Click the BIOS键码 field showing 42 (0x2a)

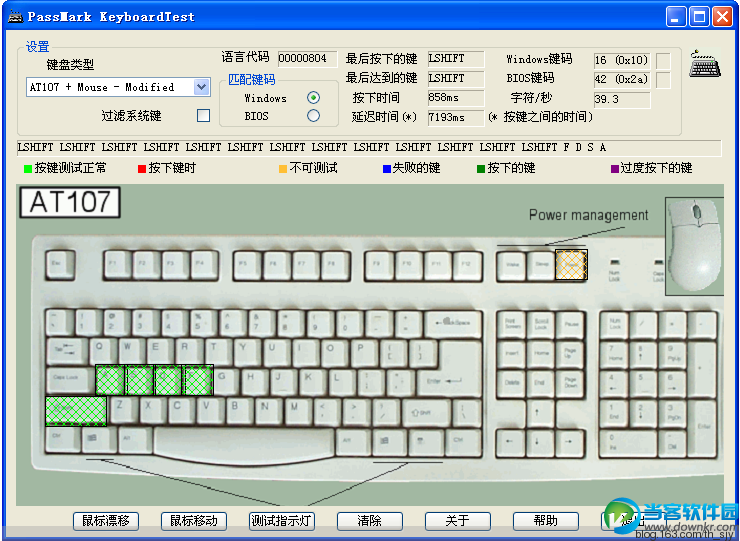click(622, 80)
